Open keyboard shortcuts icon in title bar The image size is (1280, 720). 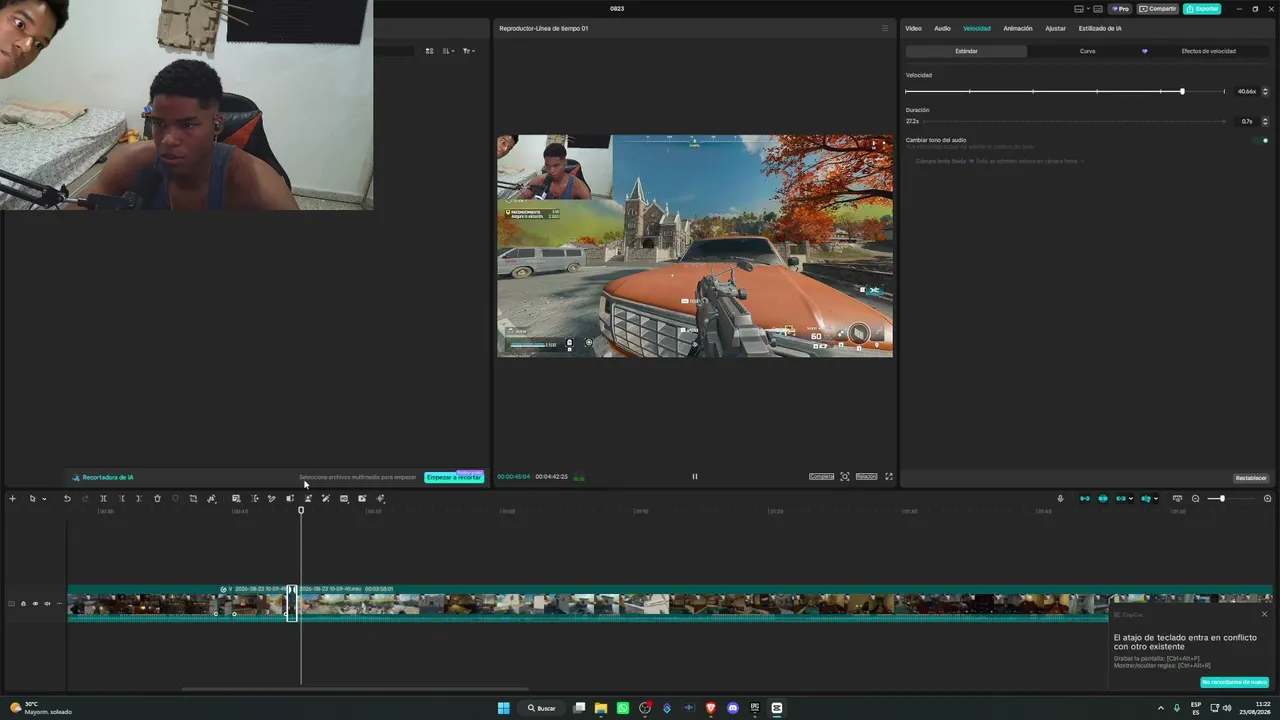[x=1098, y=9]
